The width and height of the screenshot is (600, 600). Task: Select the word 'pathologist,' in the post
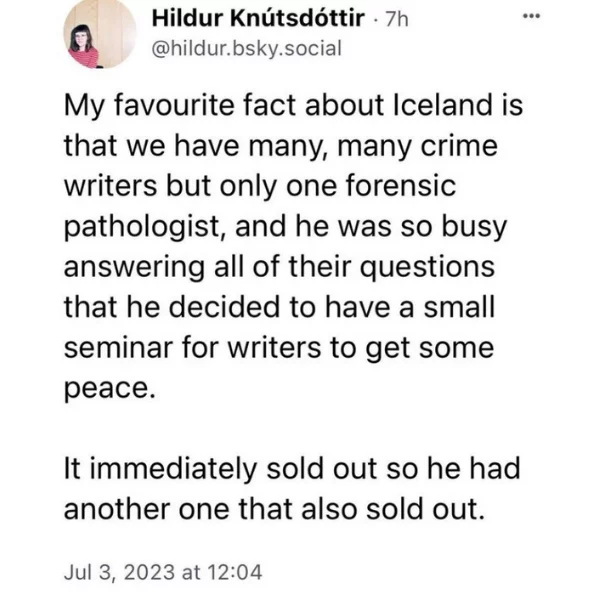145,227
